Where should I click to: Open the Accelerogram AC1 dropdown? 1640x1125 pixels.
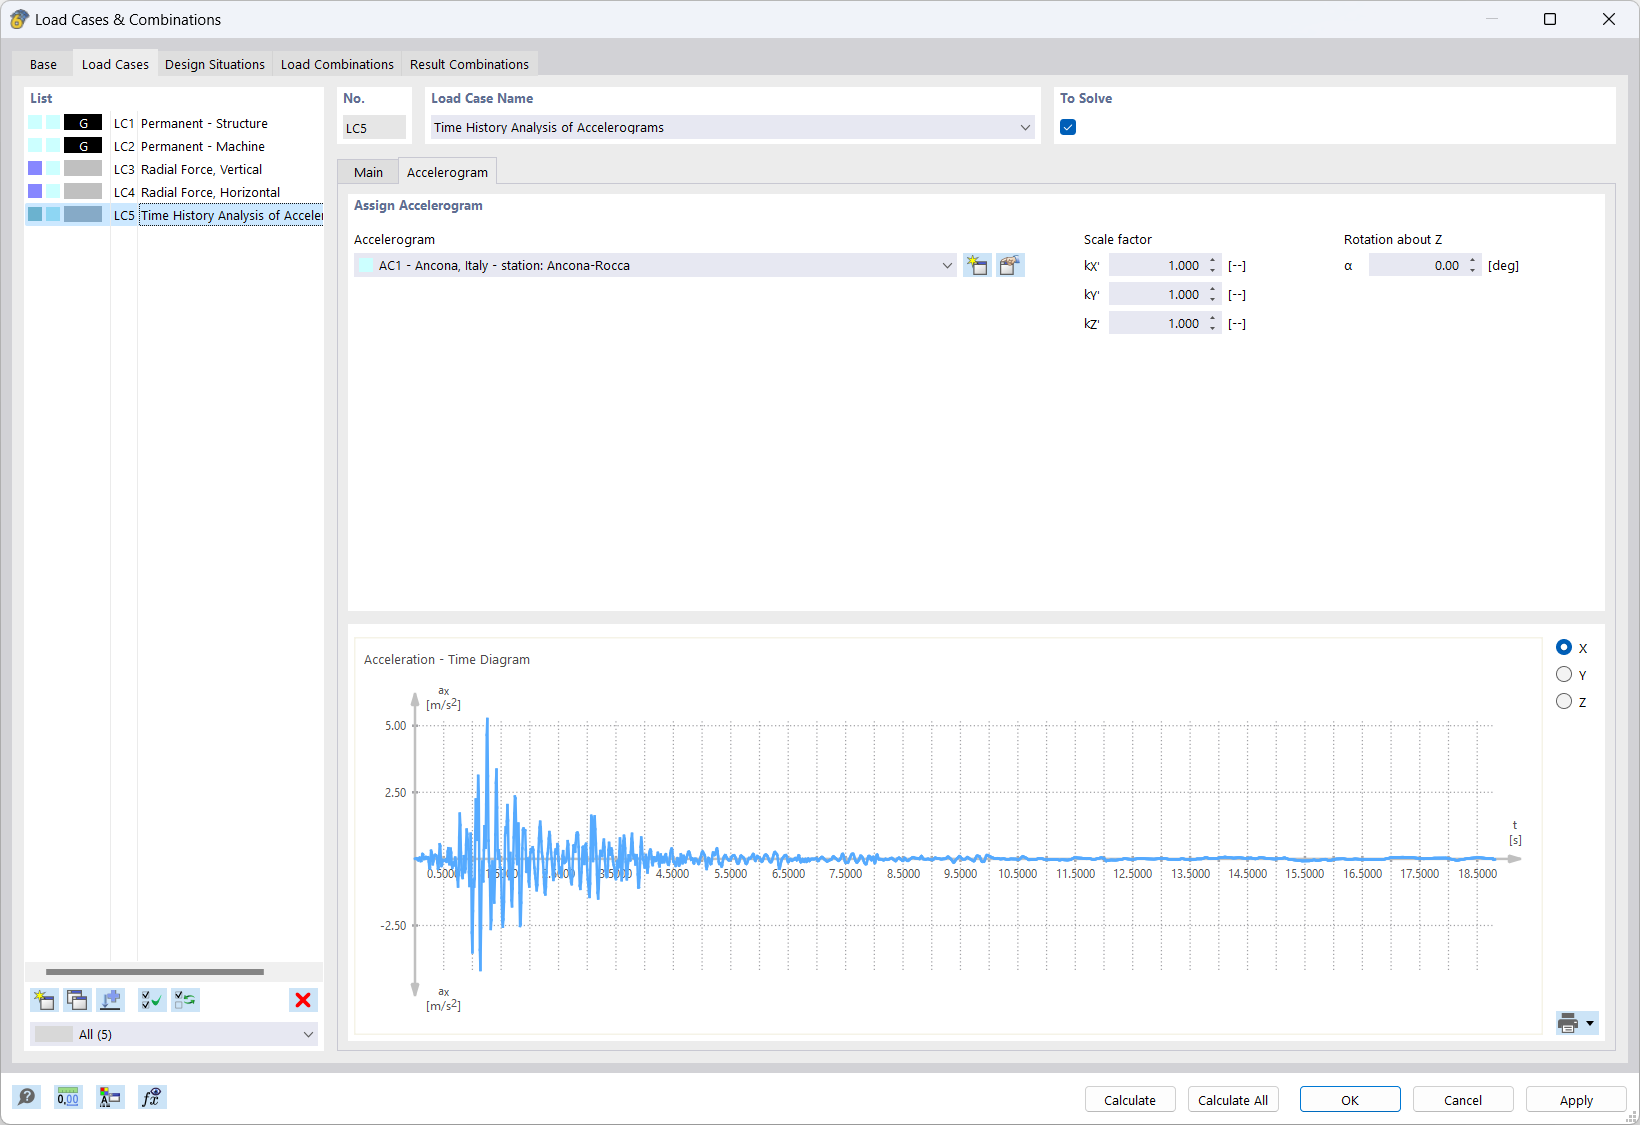point(946,265)
